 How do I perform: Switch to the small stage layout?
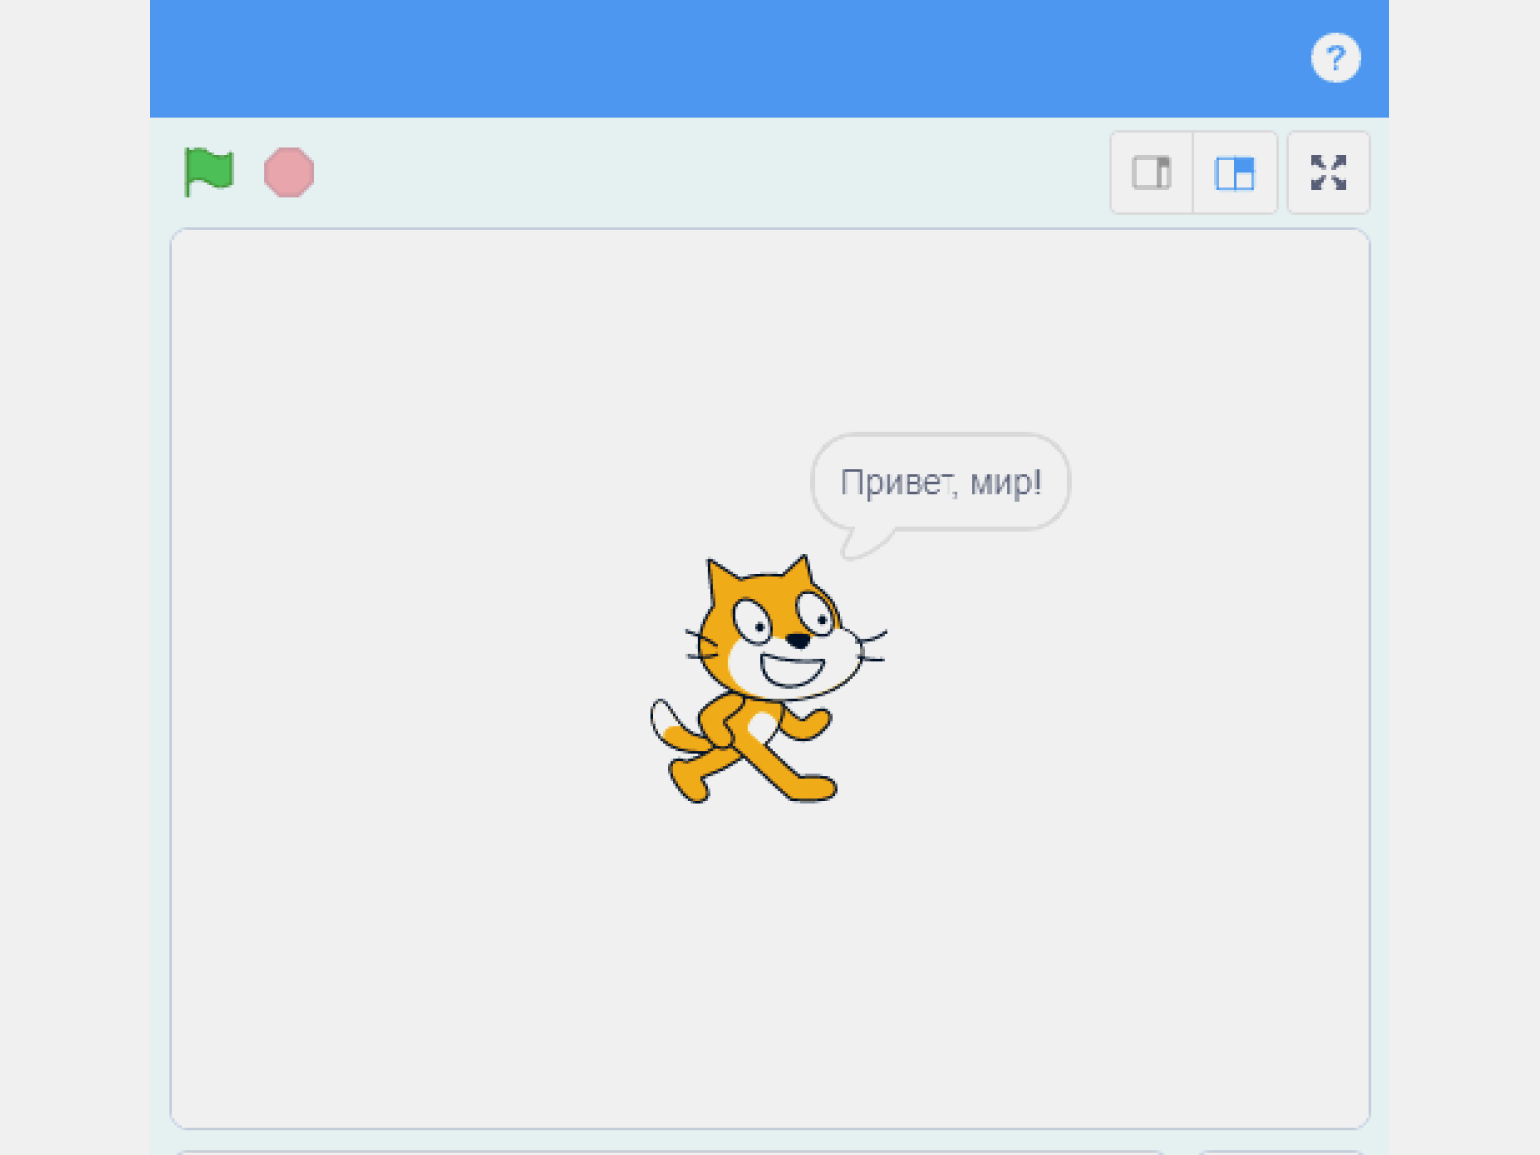point(1151,172)
